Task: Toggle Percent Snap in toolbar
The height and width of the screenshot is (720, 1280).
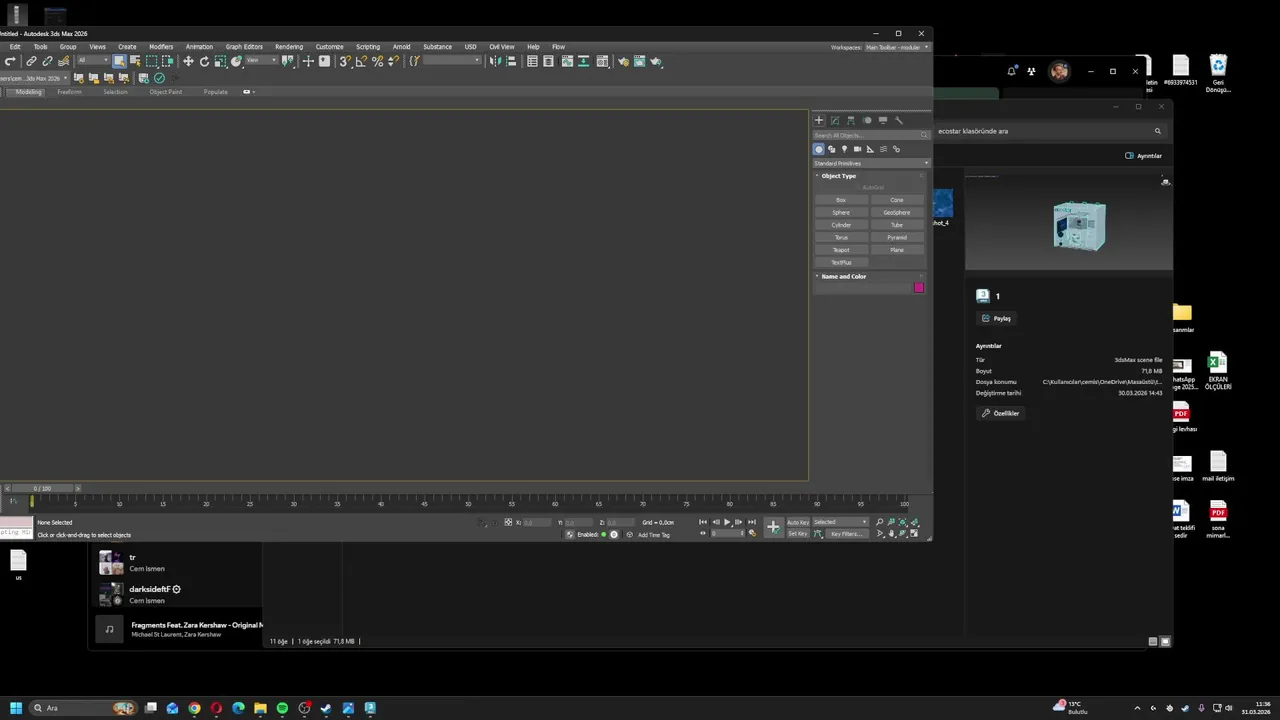Action: tap(378, 61)
